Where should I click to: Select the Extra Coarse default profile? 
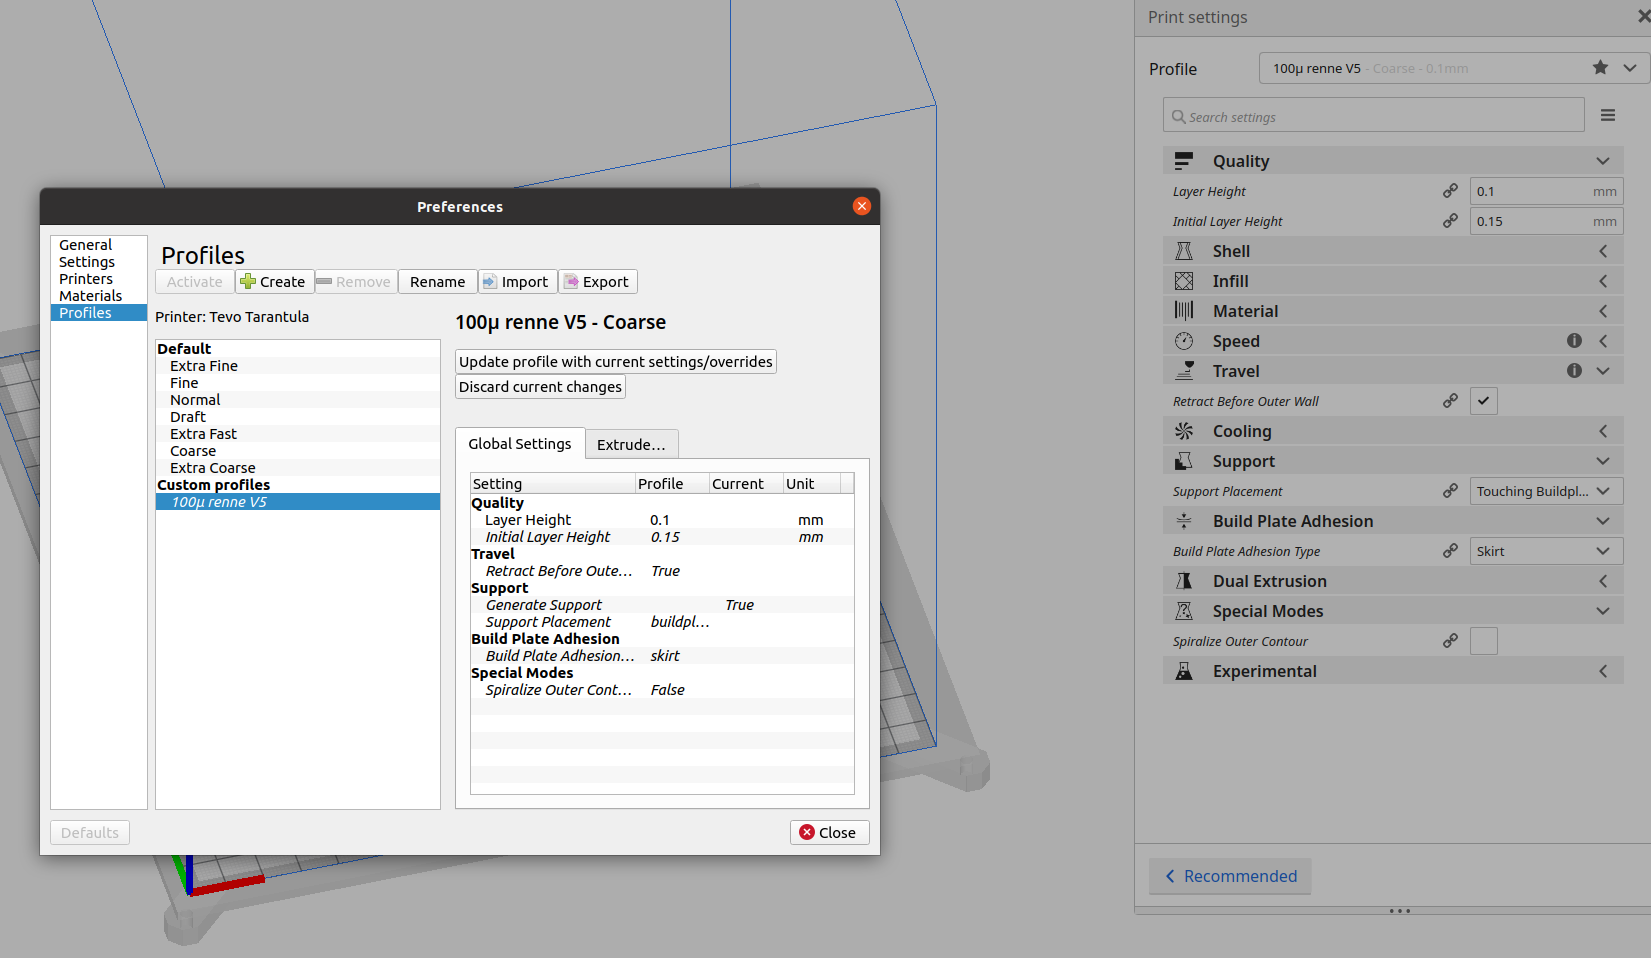pos(298,468)
